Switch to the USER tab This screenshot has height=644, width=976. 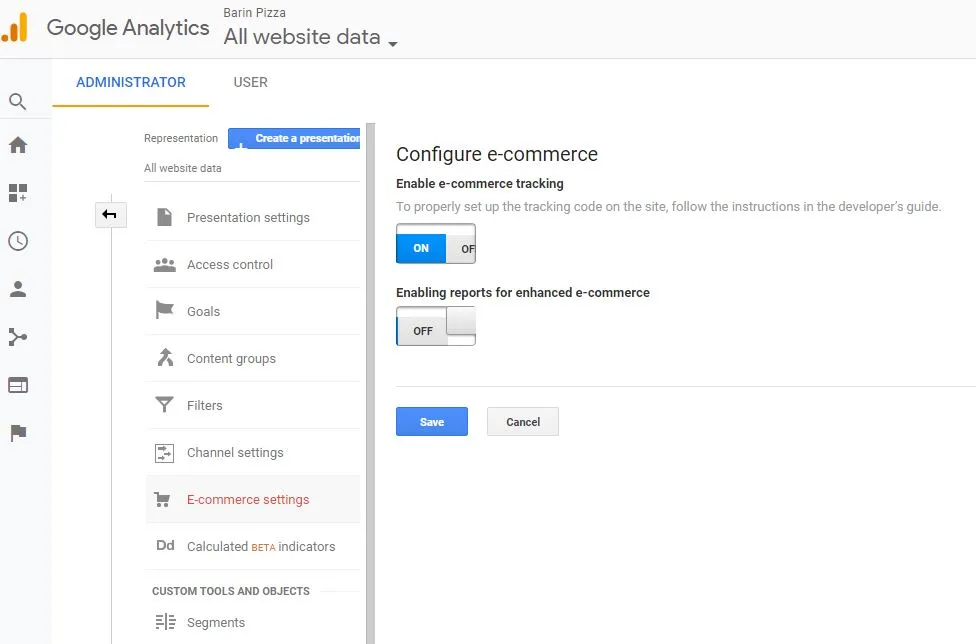pos(250,82)
